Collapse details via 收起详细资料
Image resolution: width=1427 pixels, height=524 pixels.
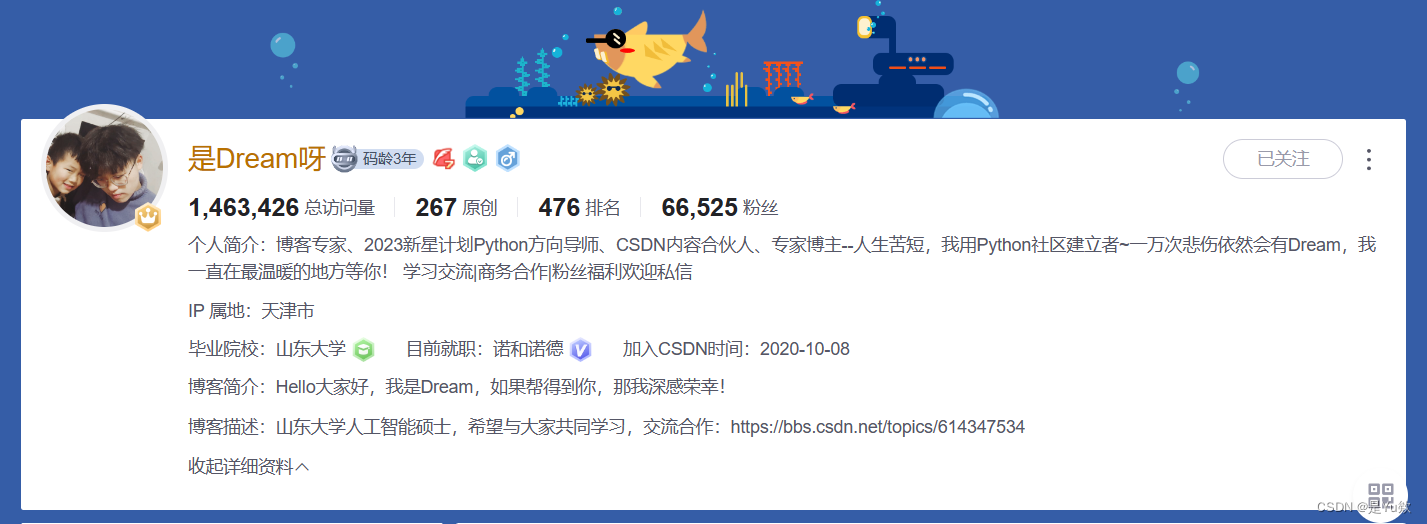[x=248, y=466]
